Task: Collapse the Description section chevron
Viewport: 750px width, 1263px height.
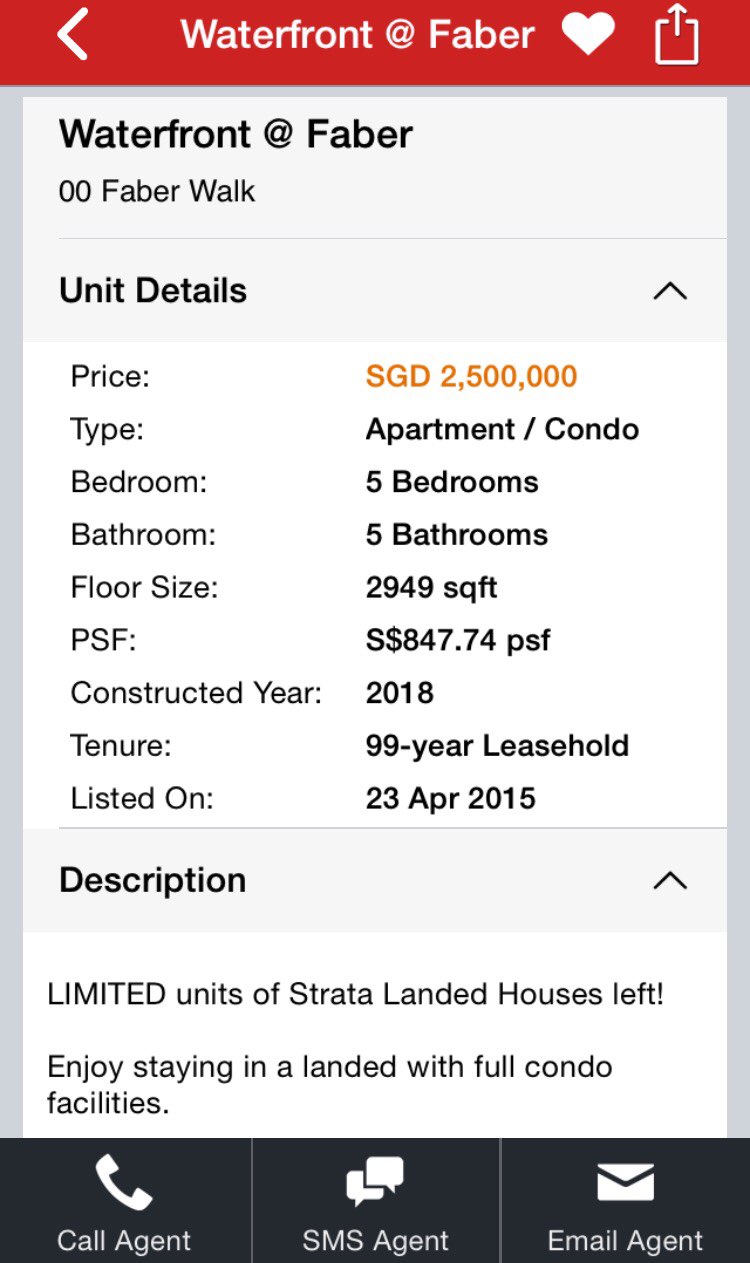Action: [670, 880]
